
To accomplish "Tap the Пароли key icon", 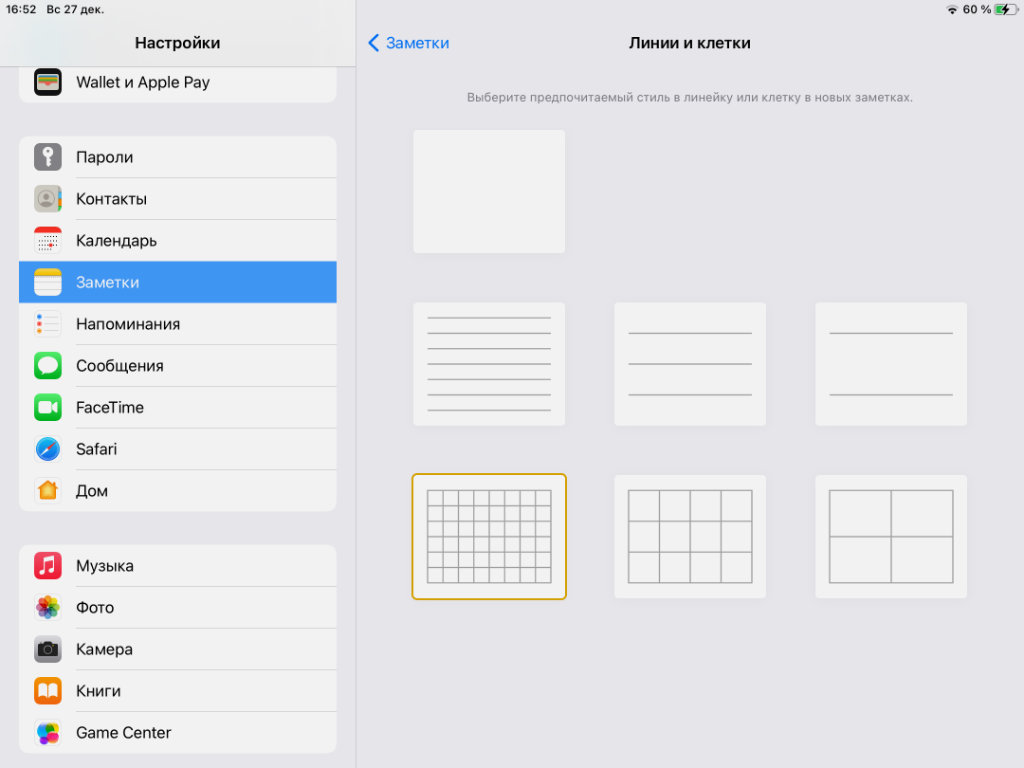I will pos(48,157).
